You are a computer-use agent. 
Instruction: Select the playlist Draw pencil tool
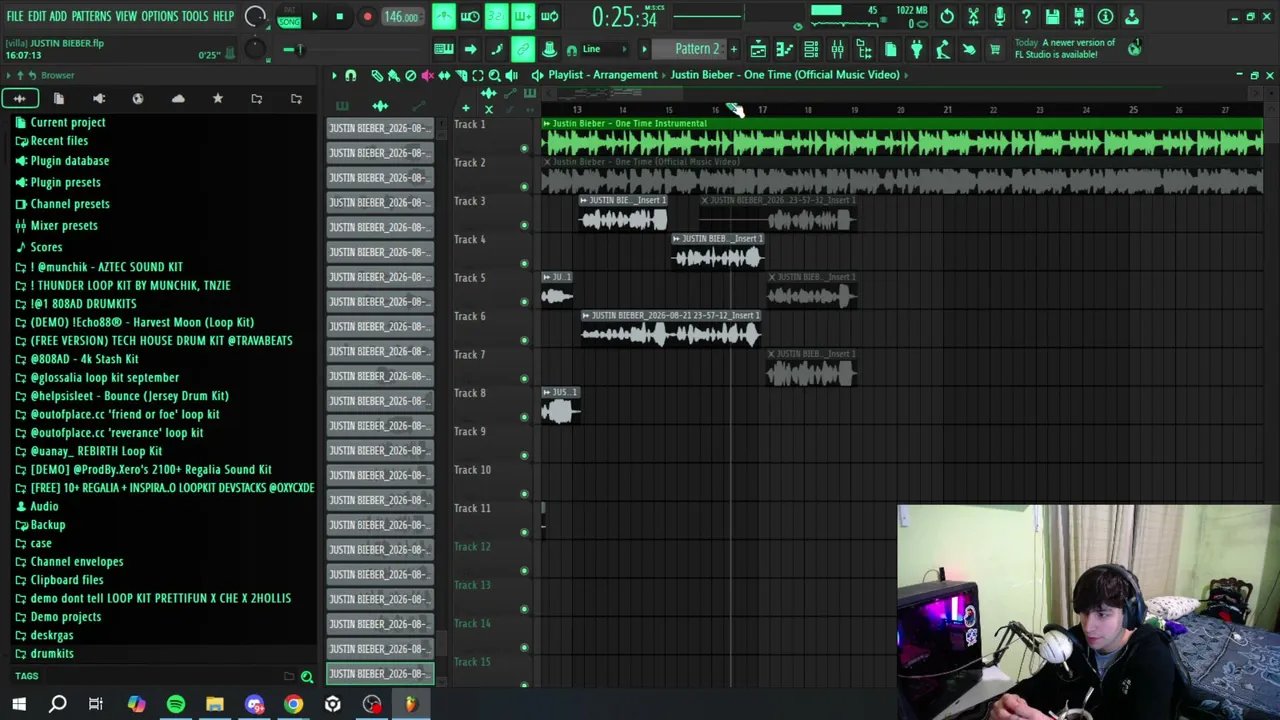[x=377, y=76]
